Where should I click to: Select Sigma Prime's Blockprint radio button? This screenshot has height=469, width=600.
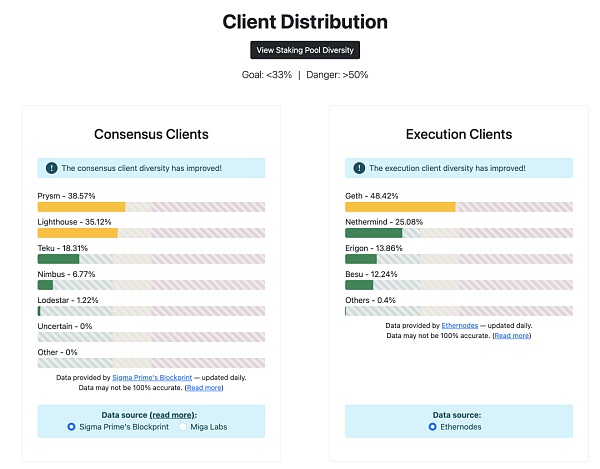(x=71, y=427)
